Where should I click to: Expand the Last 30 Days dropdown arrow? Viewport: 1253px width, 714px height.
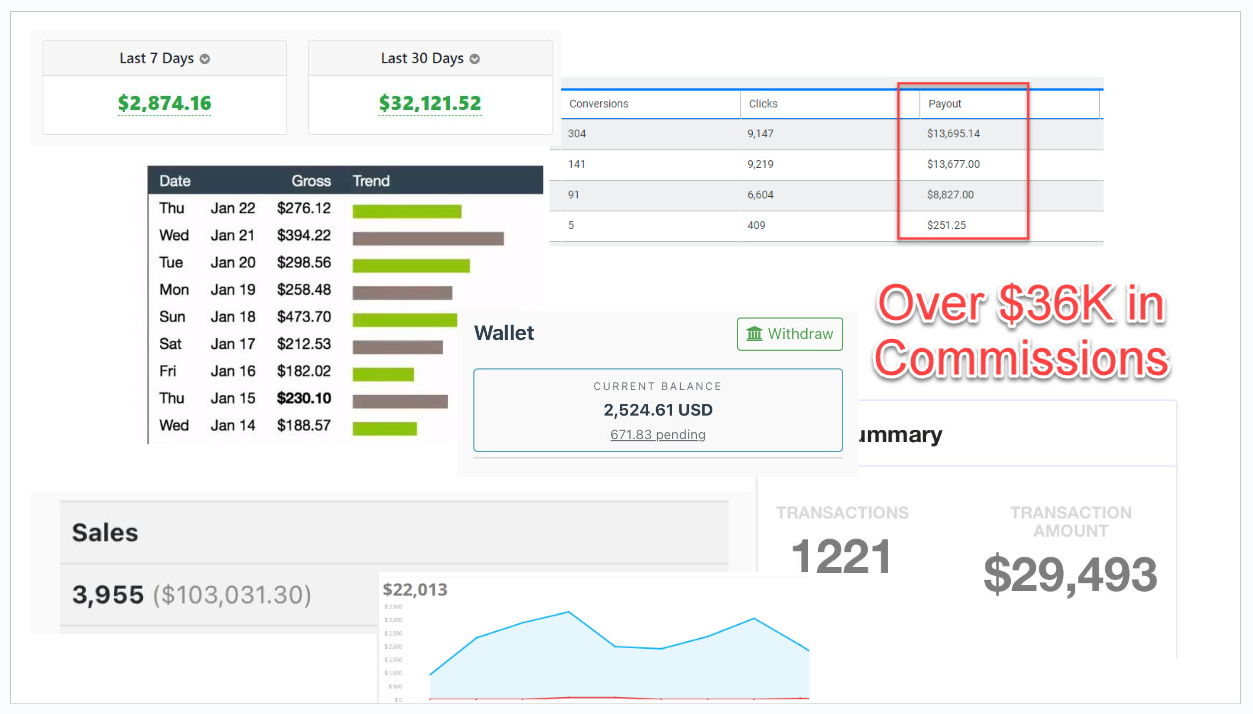point(475,59)
